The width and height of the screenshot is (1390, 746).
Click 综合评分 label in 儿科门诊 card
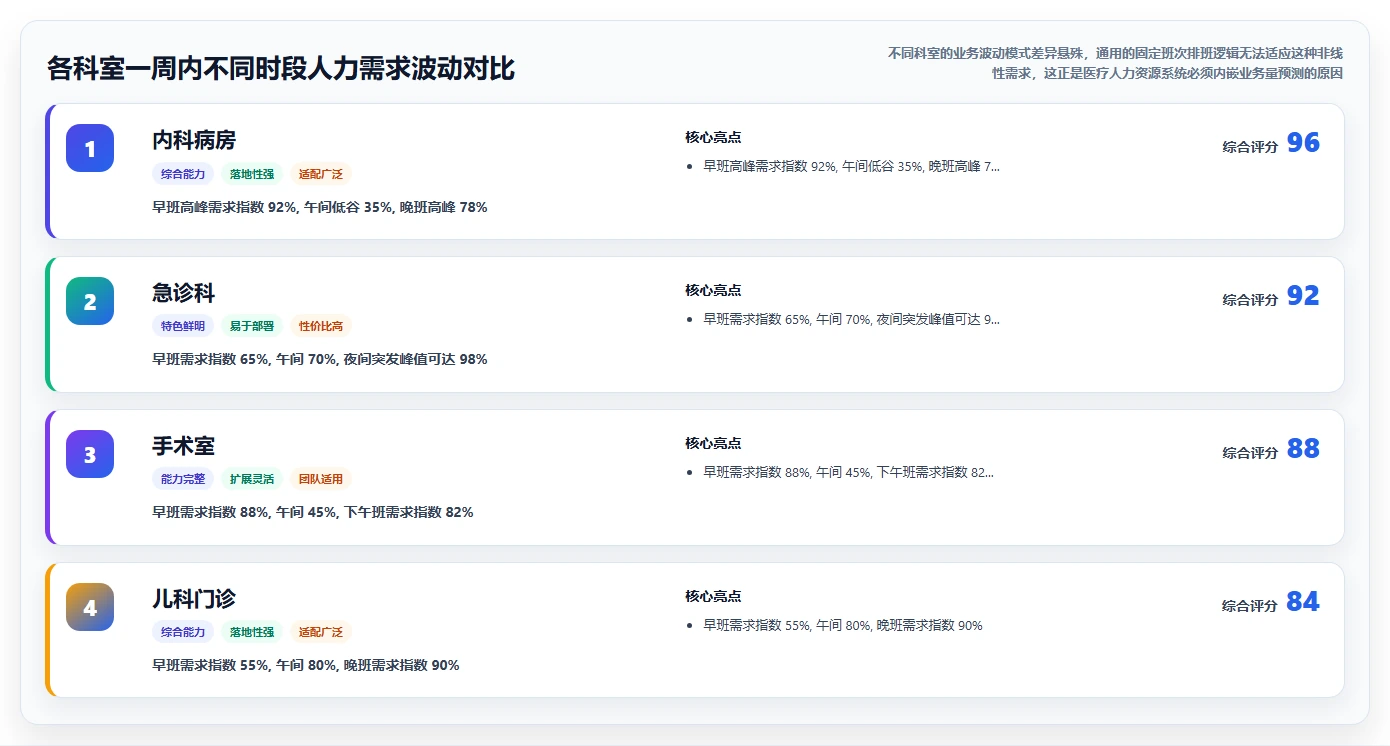pos(1250,606)
